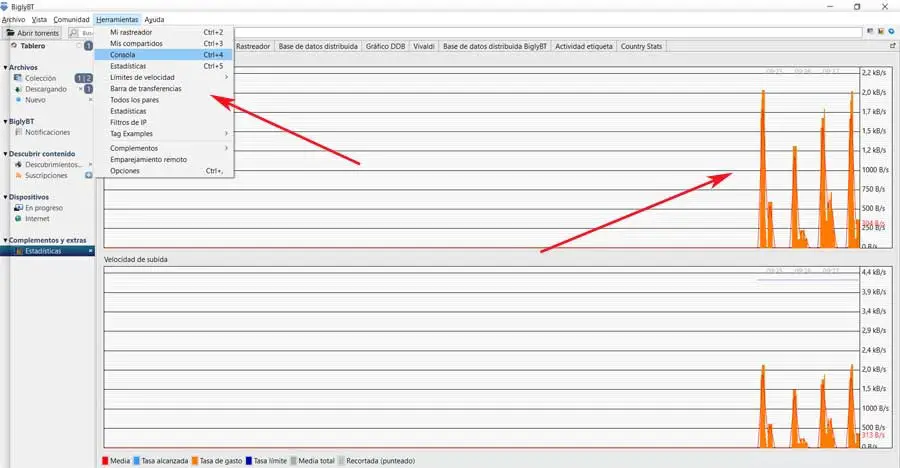This screenshot has width=900, height=468.
Task: Click the Herramientas menu
Action: (117, 20)
